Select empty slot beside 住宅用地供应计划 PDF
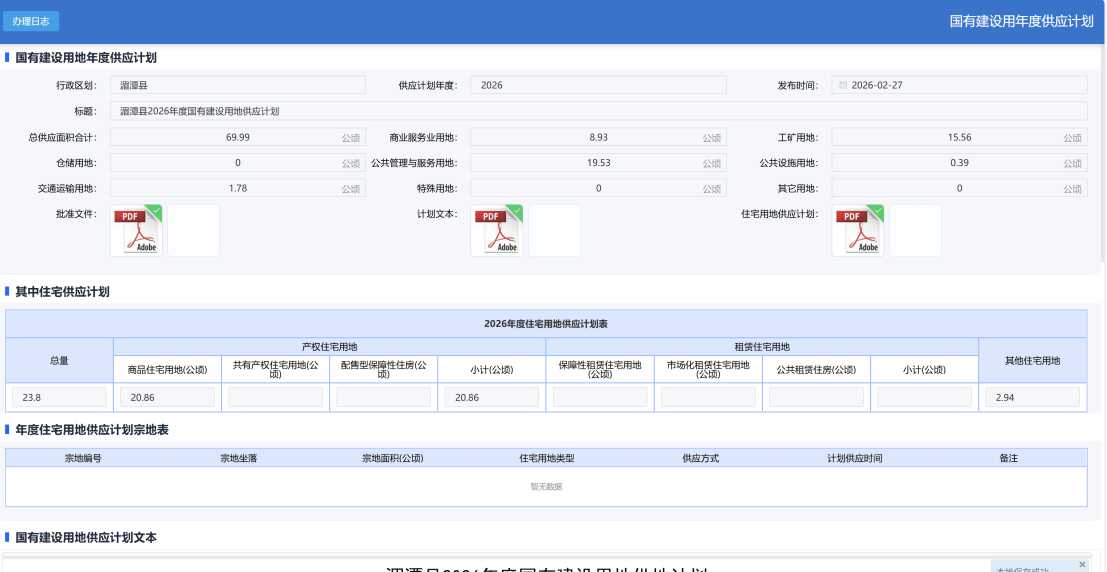 tap(915, 230)
